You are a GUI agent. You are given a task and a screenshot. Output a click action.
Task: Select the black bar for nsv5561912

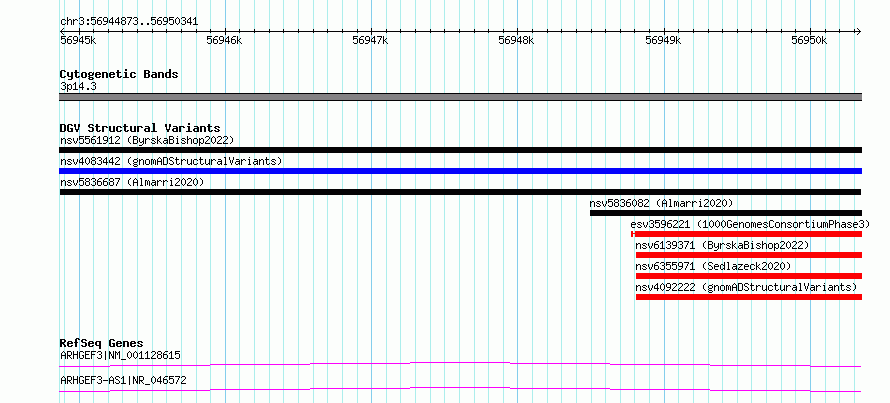pos(460,150)
